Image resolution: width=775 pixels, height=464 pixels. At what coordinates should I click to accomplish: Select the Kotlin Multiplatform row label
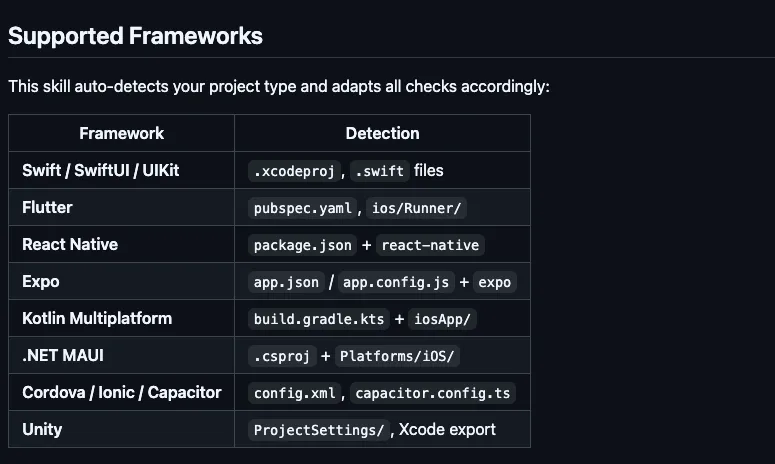click(x=97, y=318)
